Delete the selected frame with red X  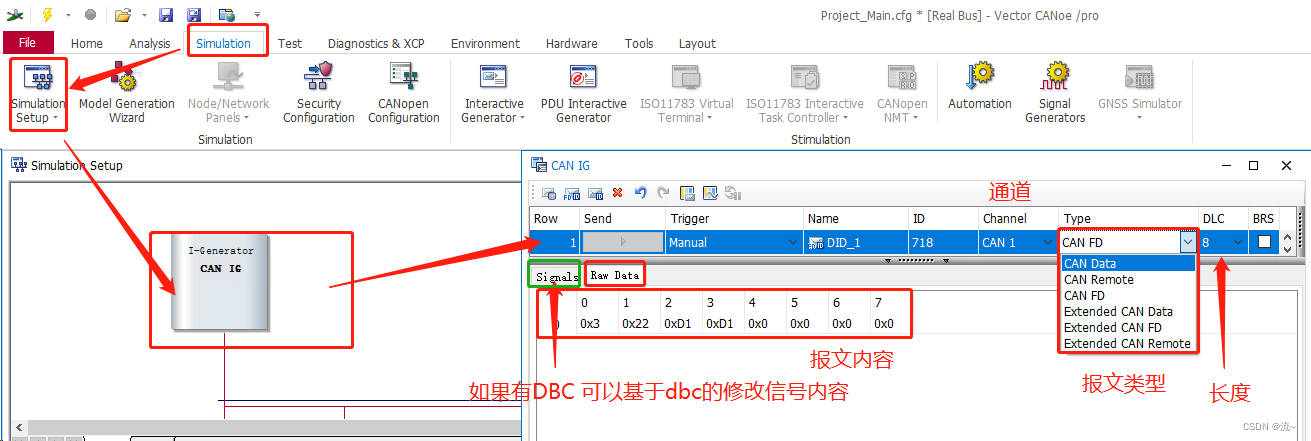618,193
